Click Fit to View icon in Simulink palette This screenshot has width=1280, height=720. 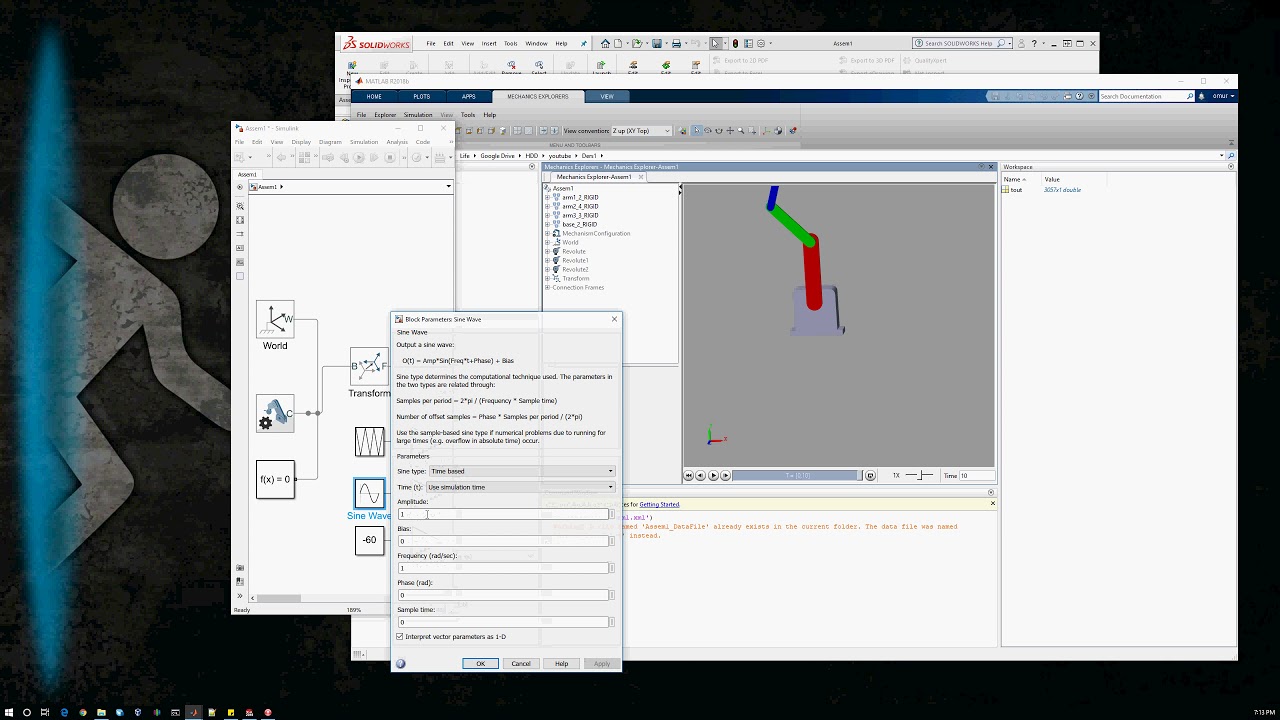pyautogui.click(x=240, y=220)
